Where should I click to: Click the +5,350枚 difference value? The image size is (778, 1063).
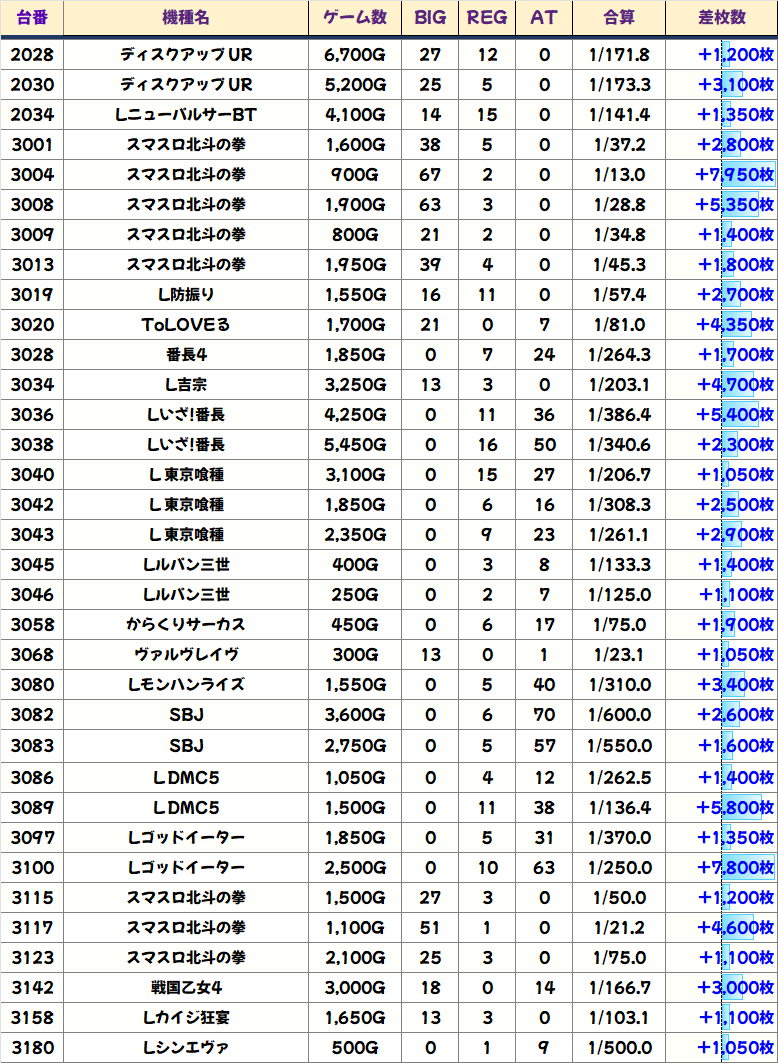(736, 205)
